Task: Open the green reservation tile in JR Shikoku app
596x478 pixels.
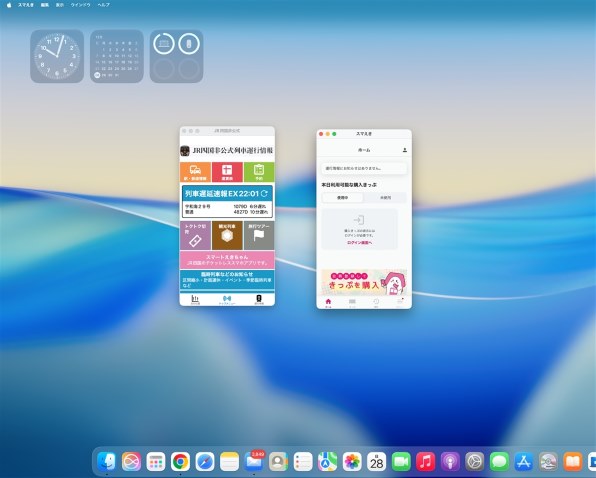Action: coord(259,172)
